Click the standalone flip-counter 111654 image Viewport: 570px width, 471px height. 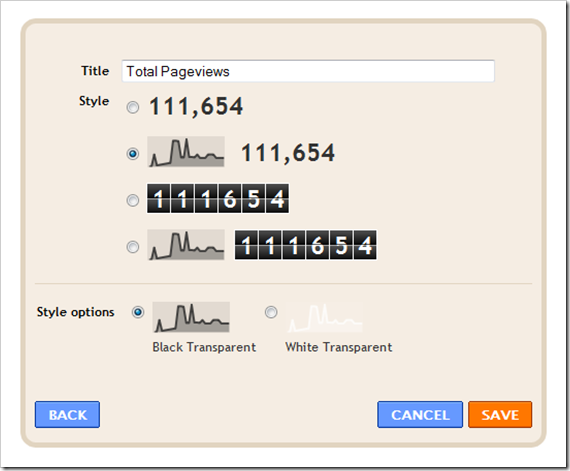coord(218,198)
